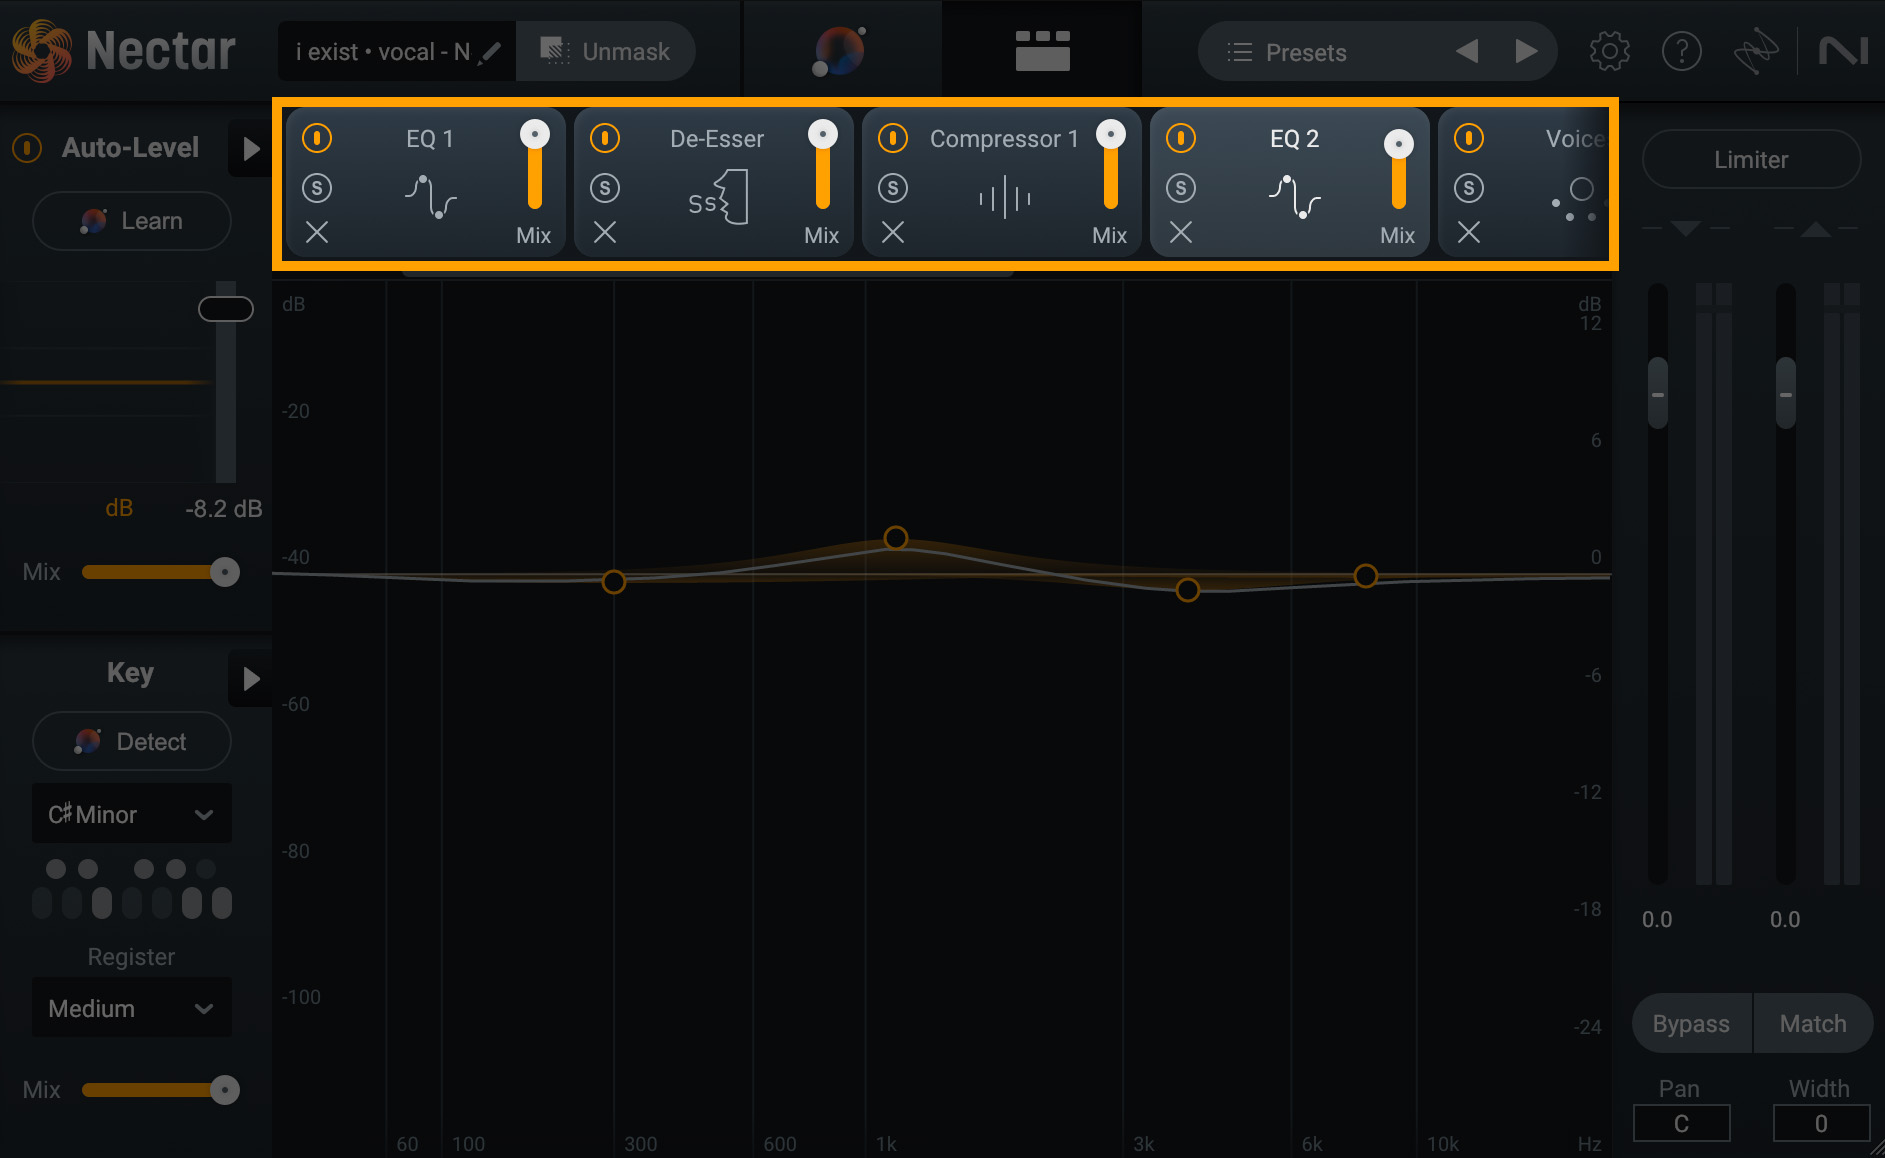This screenshot has height=1158, width=1885.
Task: Toggle the EQ 1 module power button
Action: point(317,137)
